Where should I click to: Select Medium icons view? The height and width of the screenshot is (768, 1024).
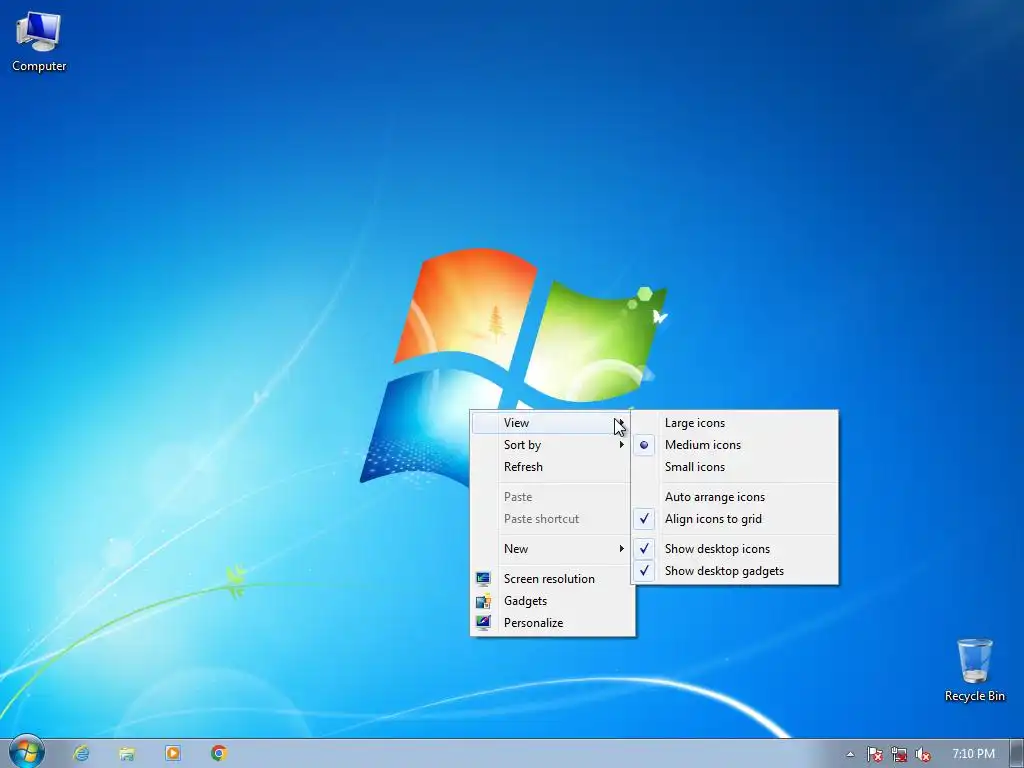[x=735, y=445]
